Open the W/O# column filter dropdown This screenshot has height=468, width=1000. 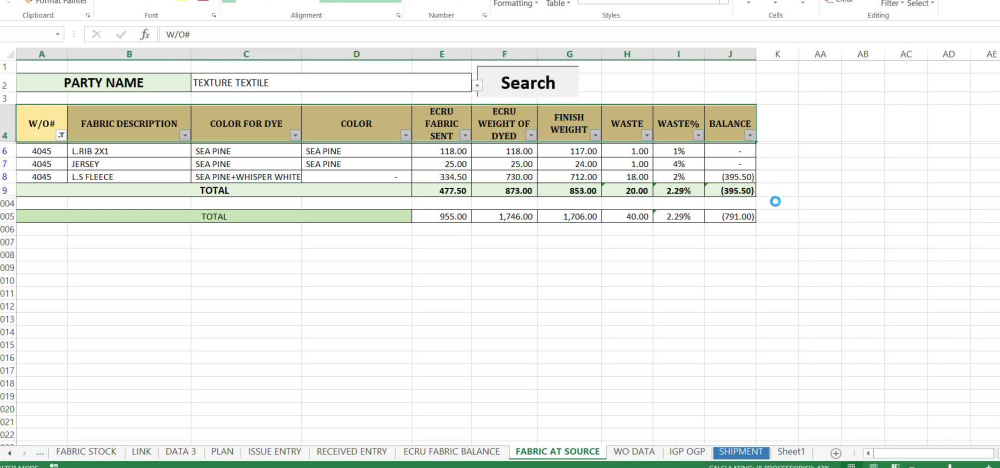[61, 135]
